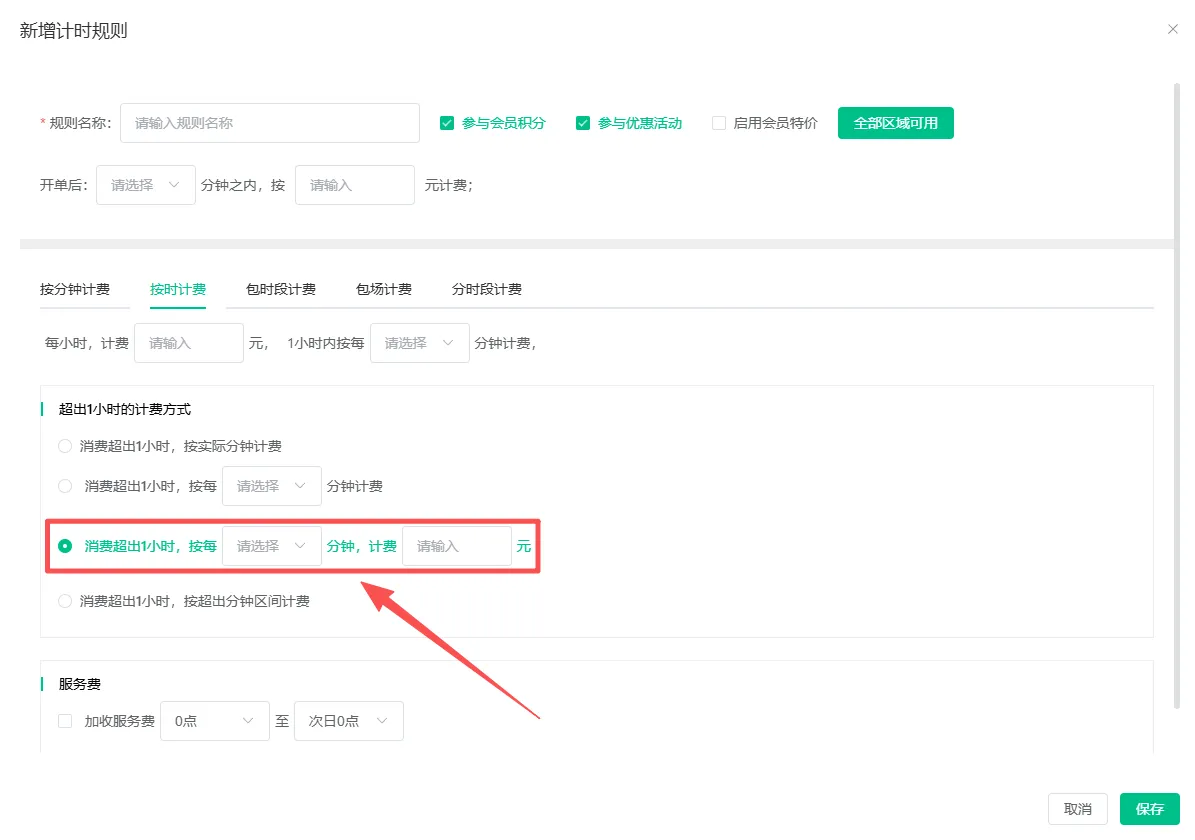
Task: Enable the 启用会员特价 checkbox
Action: pos(719,123)
